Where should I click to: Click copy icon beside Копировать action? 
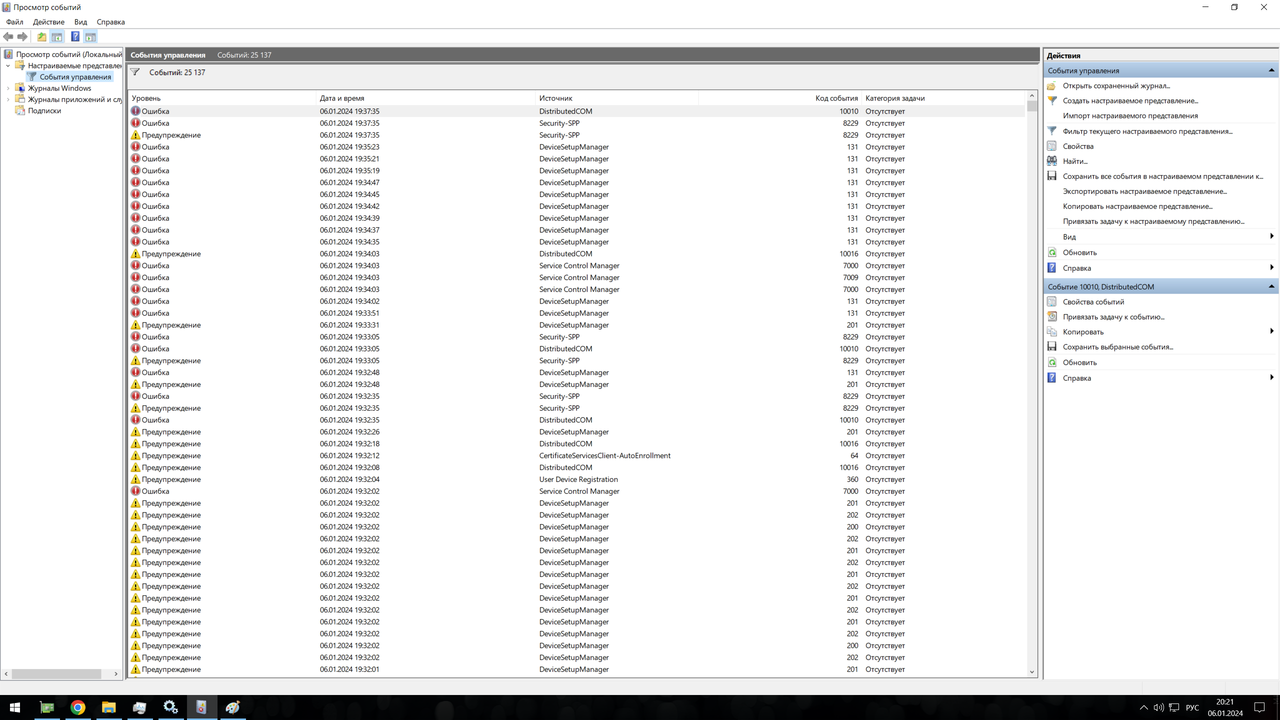coord(1052,332)
